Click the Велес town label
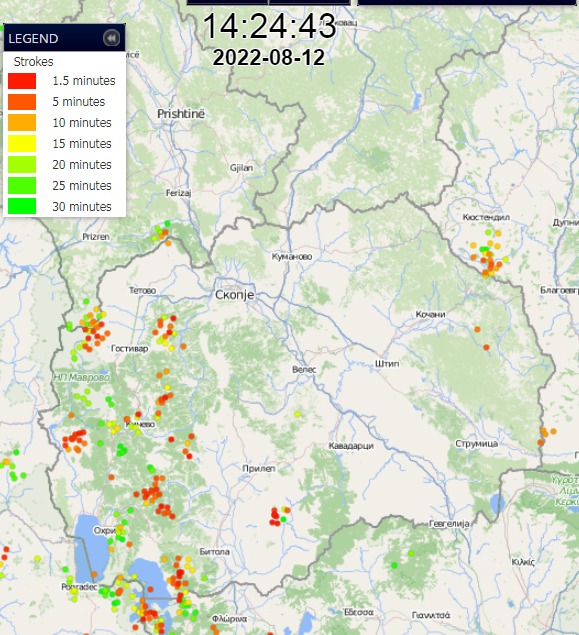Screen dimensions: 579x635 coord(304,369)
